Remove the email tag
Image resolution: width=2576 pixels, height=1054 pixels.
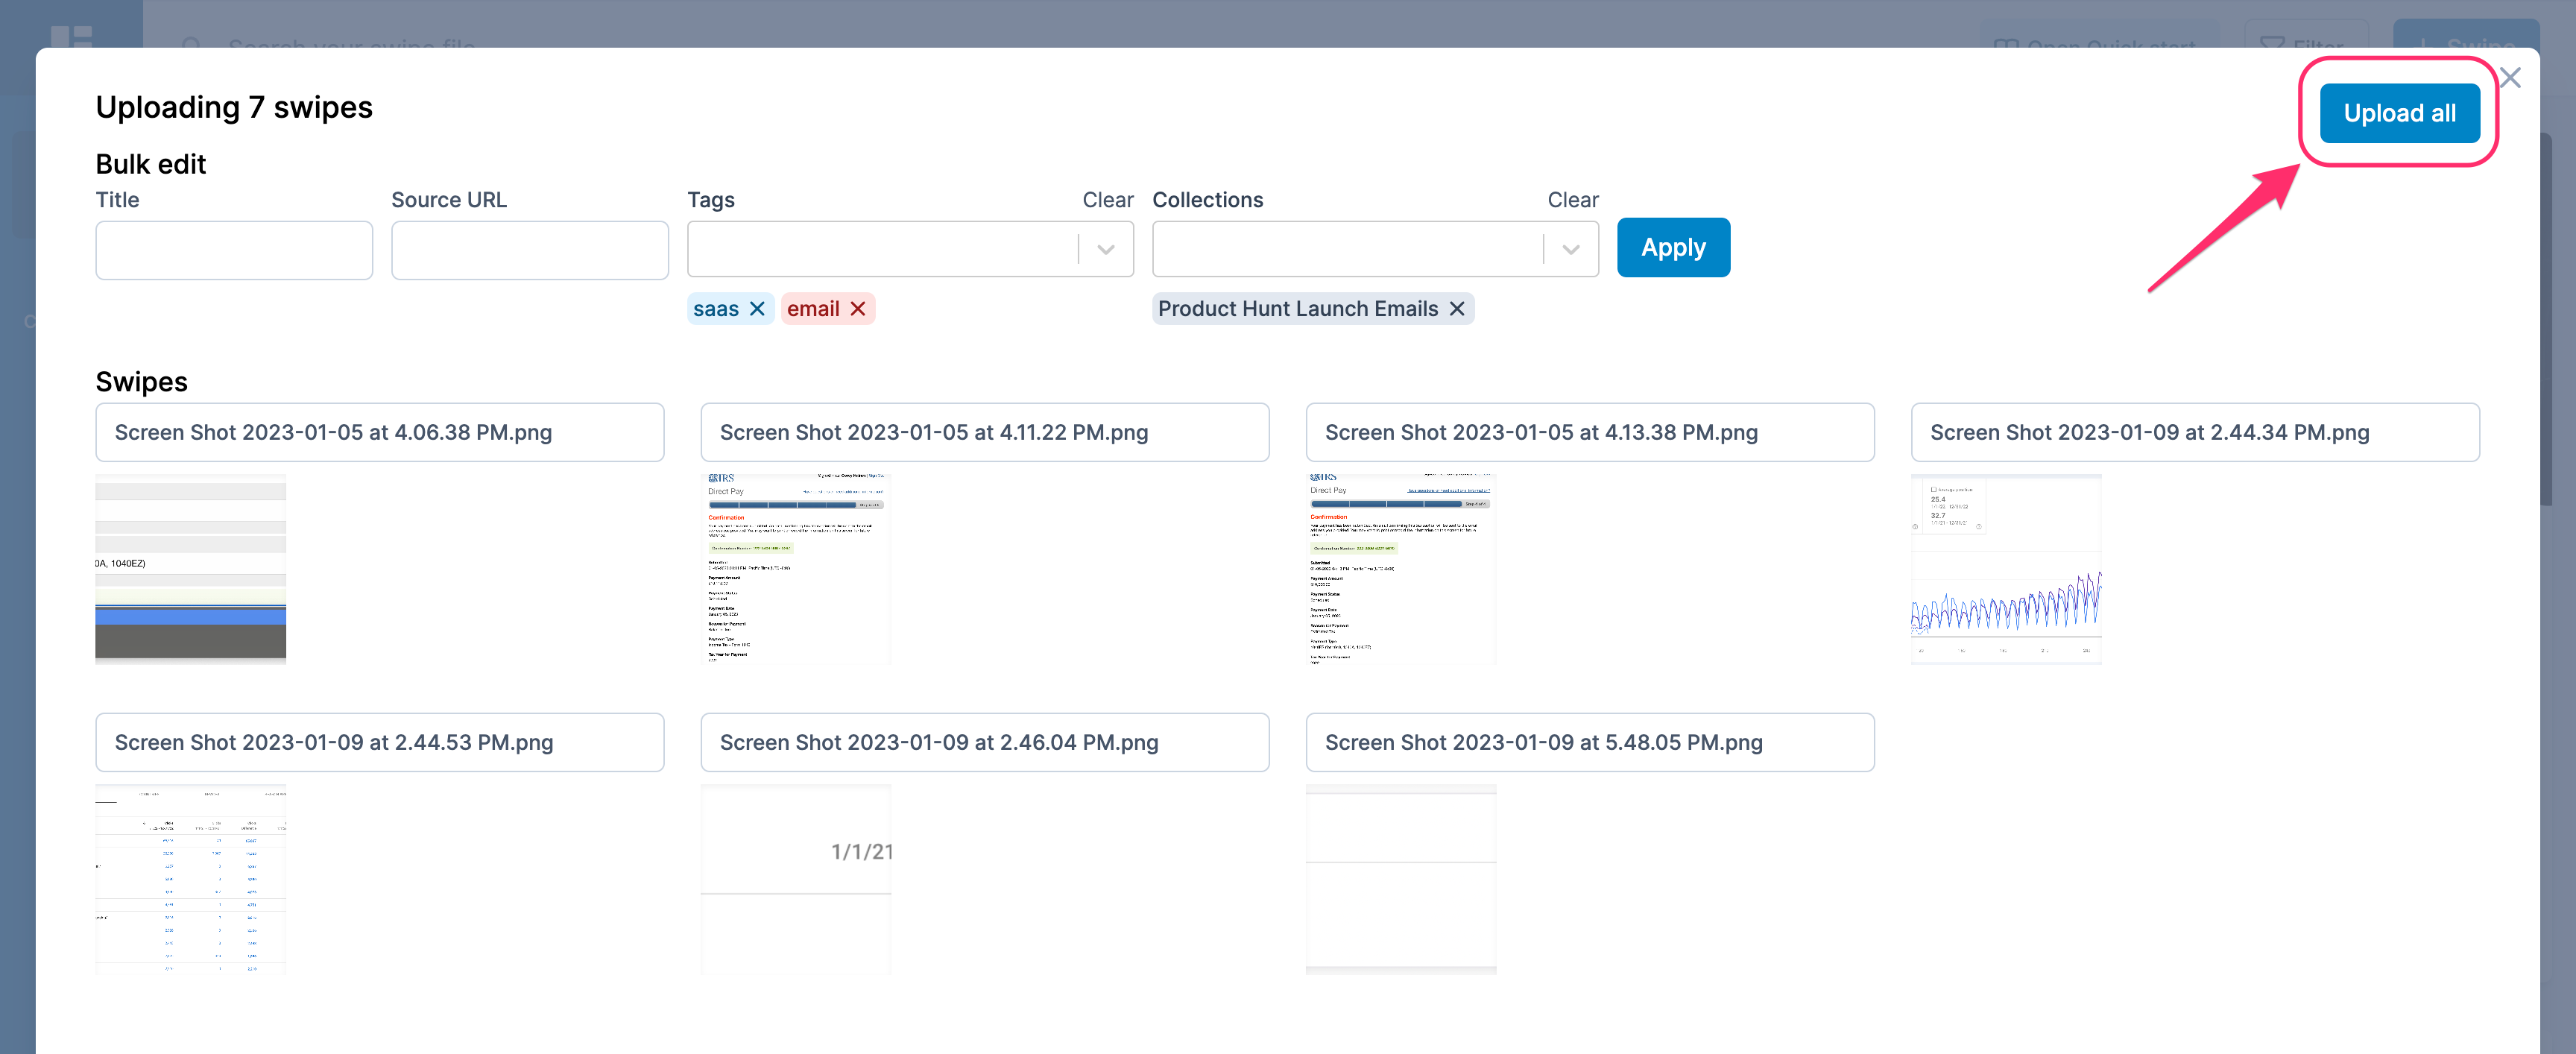pos(858,309)
